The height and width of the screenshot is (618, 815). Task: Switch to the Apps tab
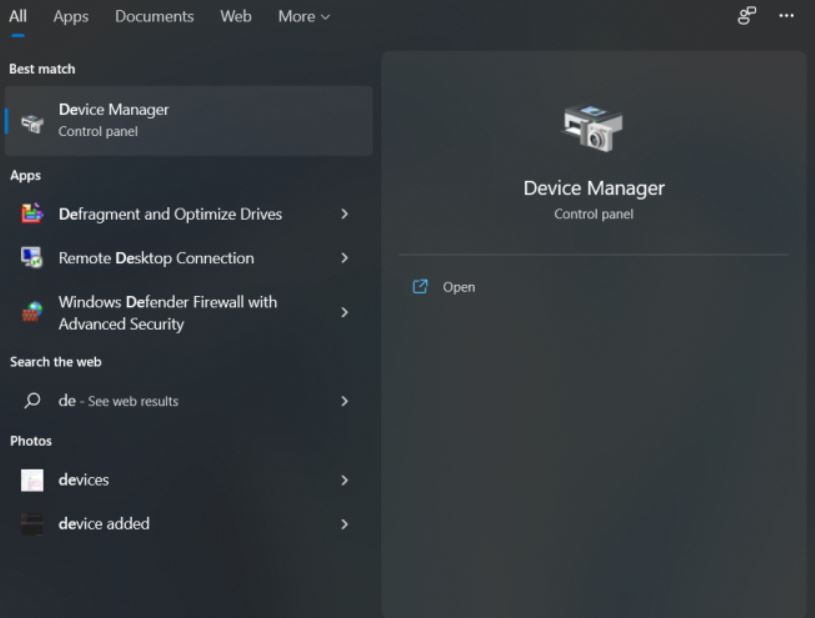pos(71,17)
